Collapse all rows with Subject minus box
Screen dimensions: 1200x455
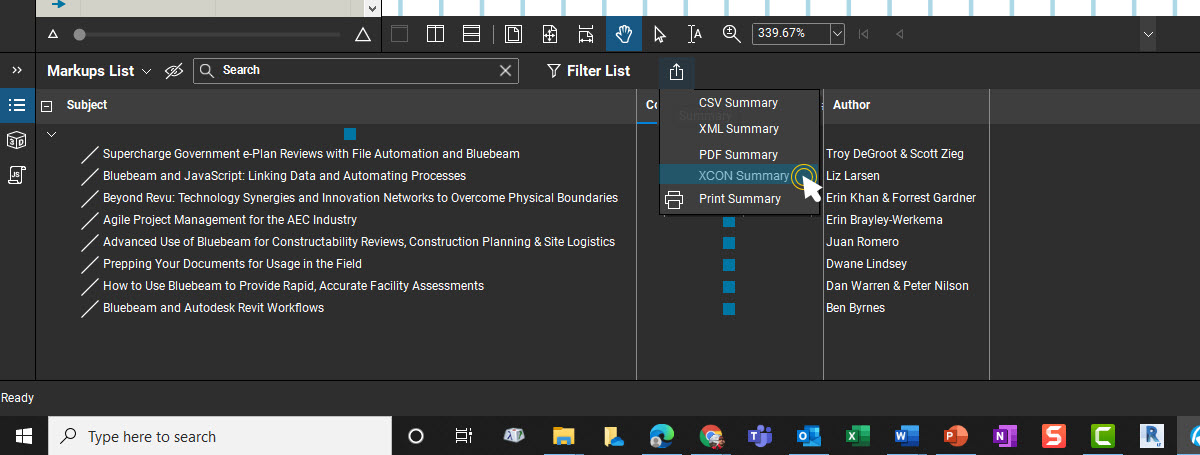coord(46,106)
